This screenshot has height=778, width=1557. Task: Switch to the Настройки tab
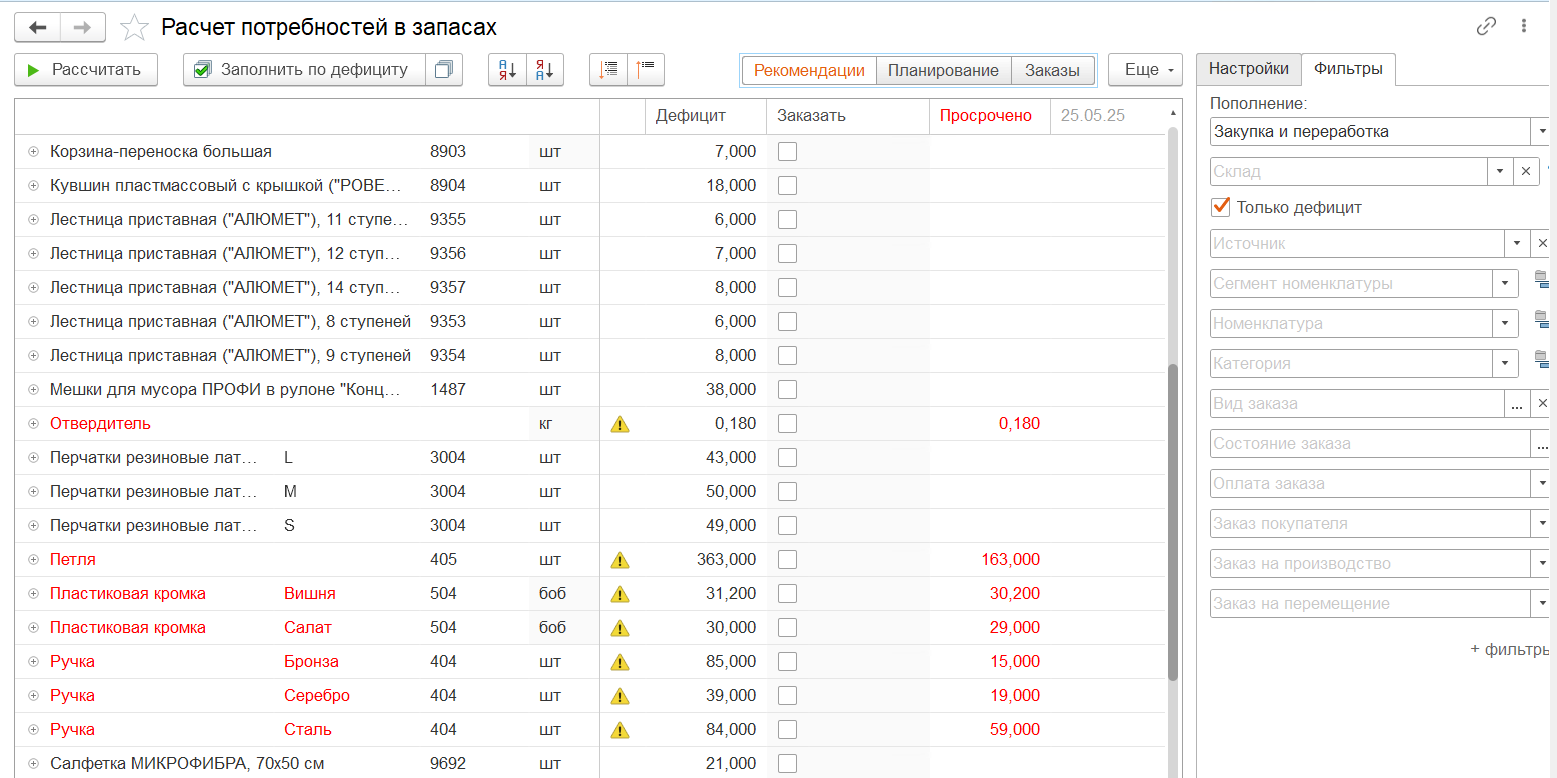(x=1248, y=69)
